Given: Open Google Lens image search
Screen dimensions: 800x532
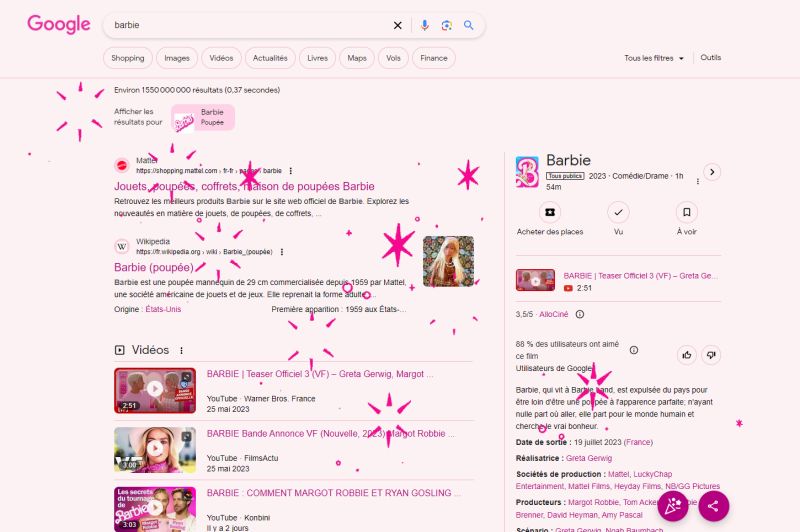Looking at the screenshot, I should tap(446, 25).
